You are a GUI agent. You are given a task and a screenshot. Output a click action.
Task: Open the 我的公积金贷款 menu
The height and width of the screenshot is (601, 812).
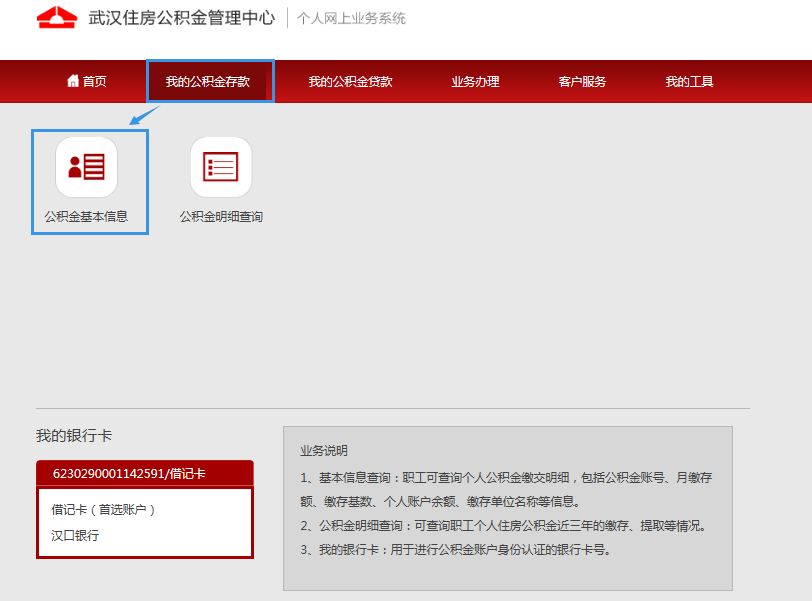click(x=350, y=82)
